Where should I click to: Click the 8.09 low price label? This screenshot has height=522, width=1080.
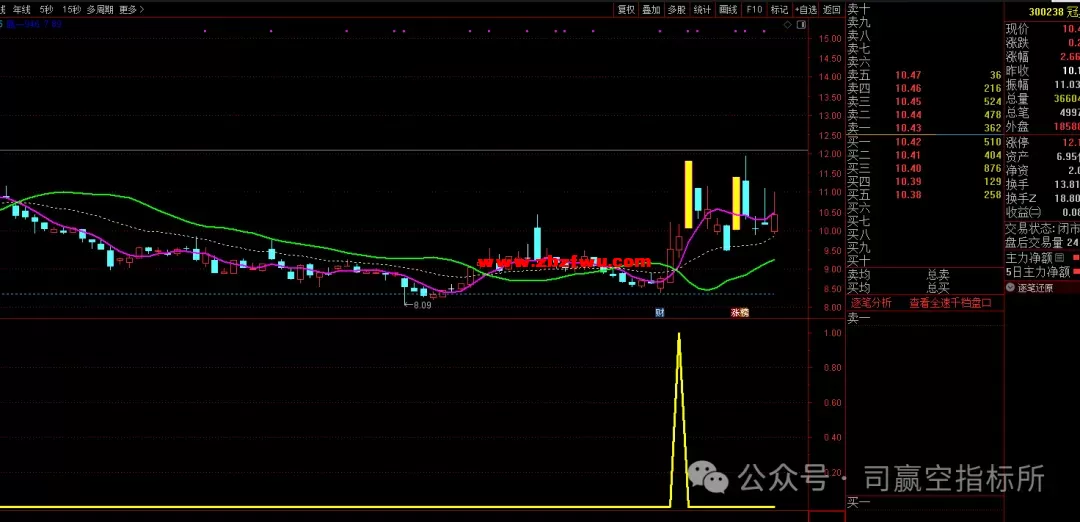pos(422,305)
